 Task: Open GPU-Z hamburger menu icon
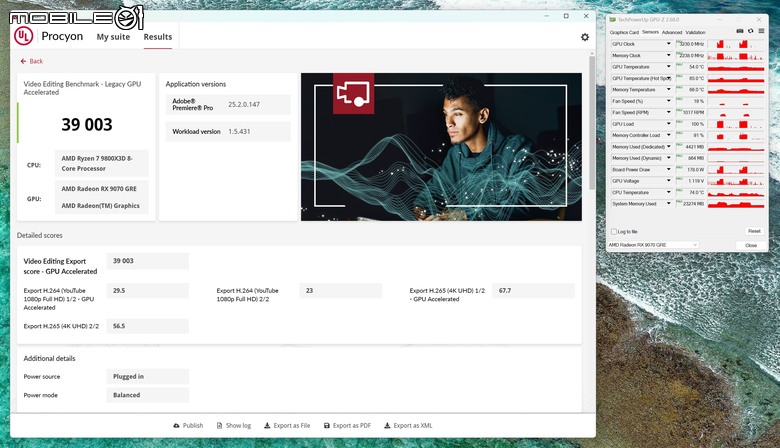pyautogui.click(x=761, y=31)
